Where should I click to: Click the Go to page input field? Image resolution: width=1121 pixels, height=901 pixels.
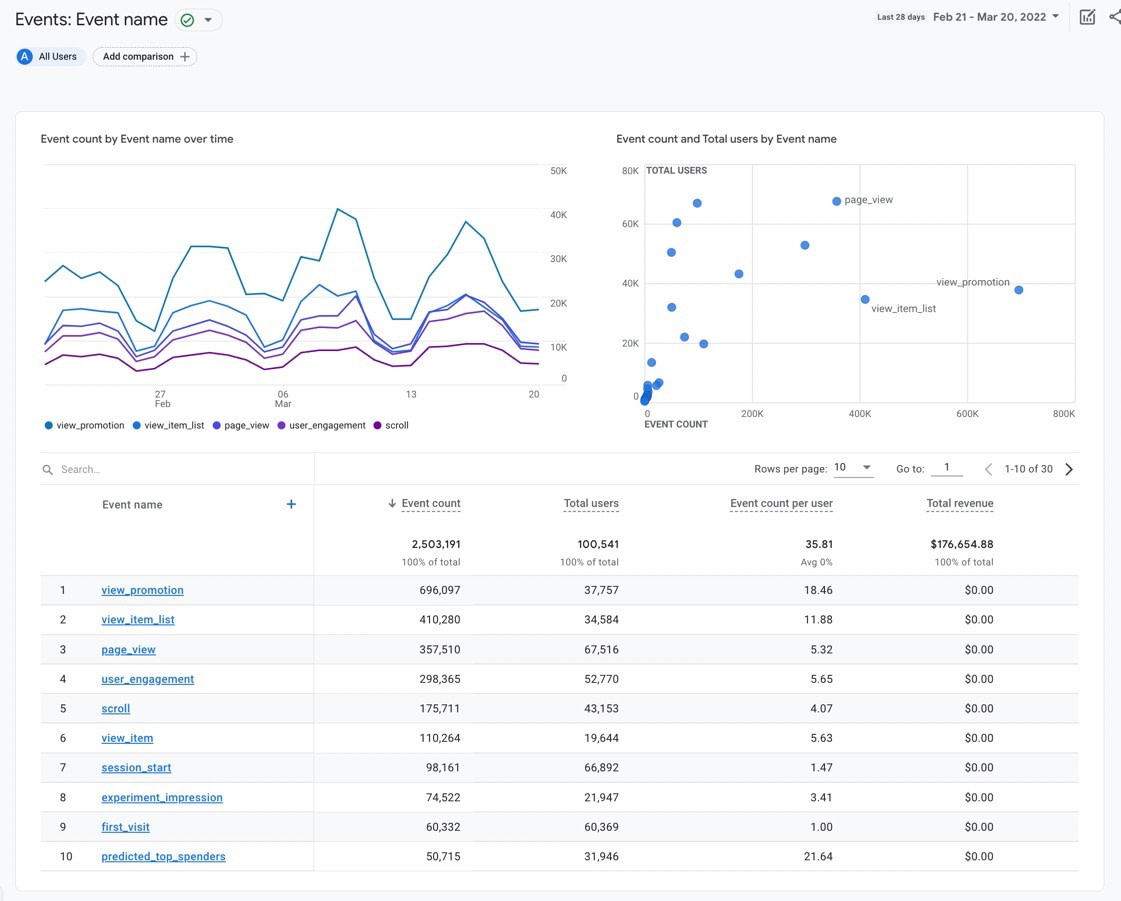point(947,467)
